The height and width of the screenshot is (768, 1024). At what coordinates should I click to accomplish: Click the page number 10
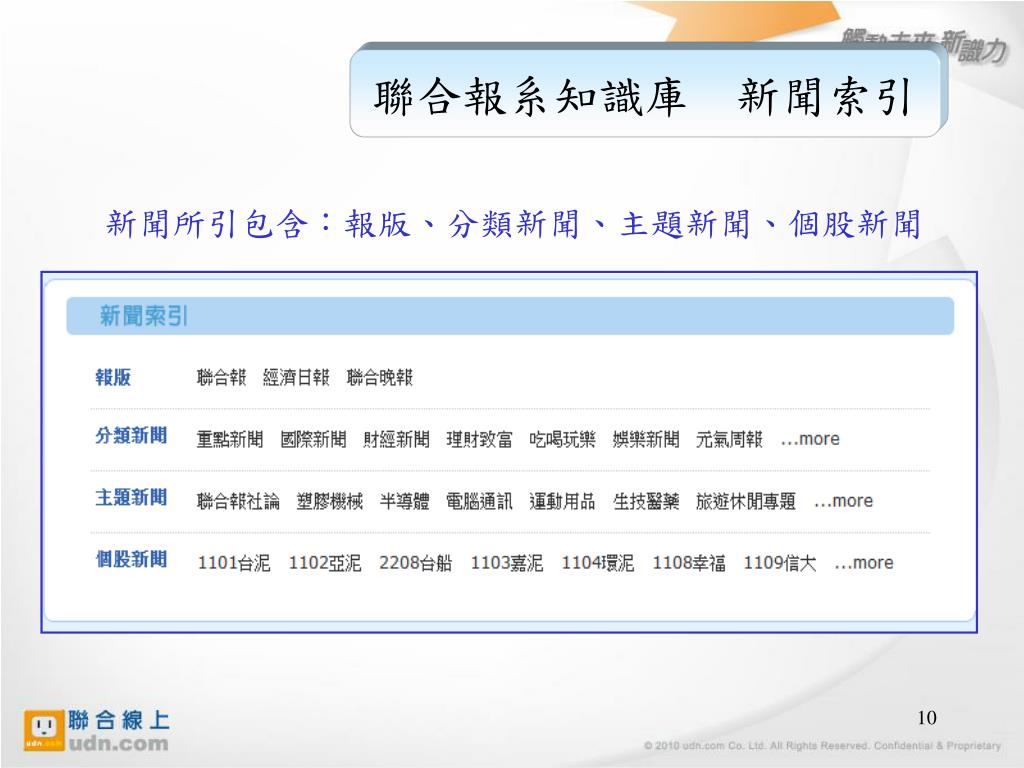click(927, 718)
